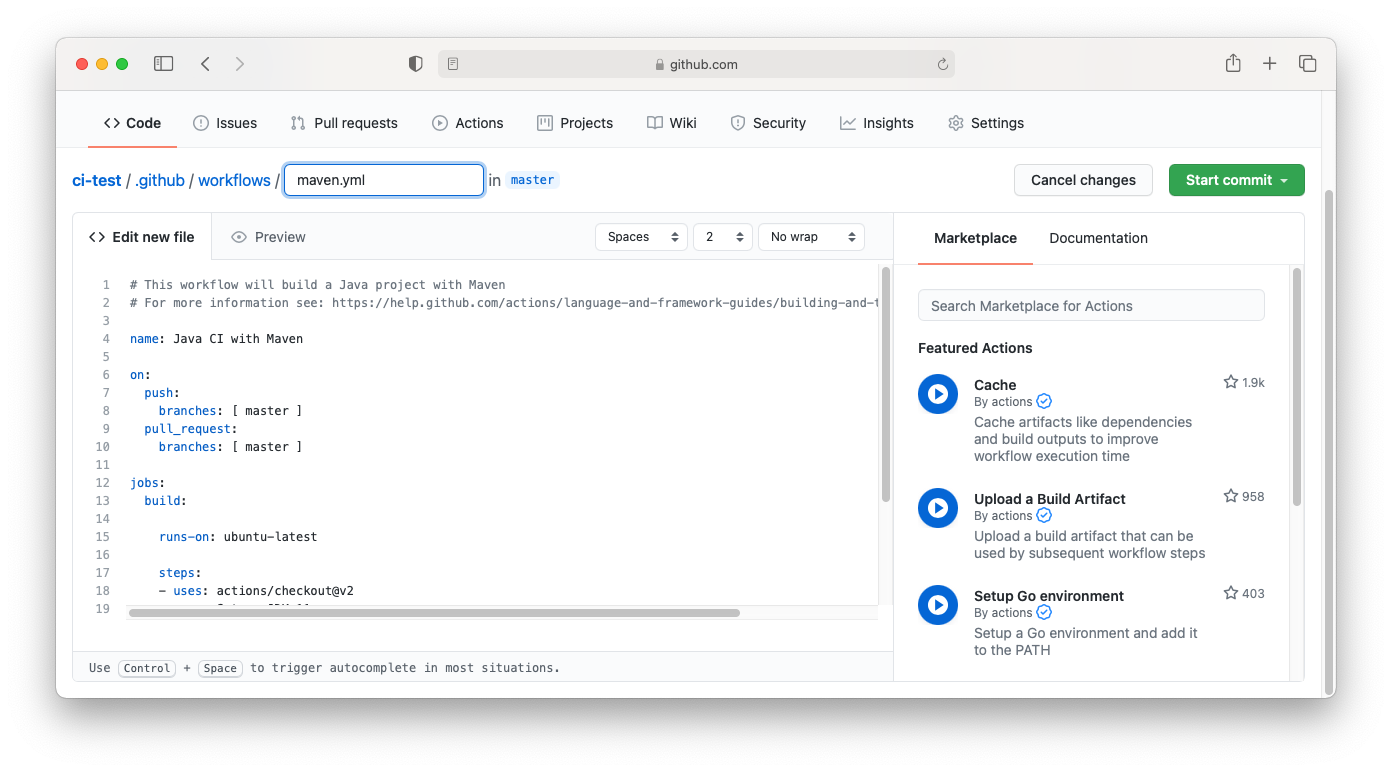Image resolution: width=1392 pixels, height=772 pixels.
Task: Go back with Safari back arrow
Action: point(205,64)
